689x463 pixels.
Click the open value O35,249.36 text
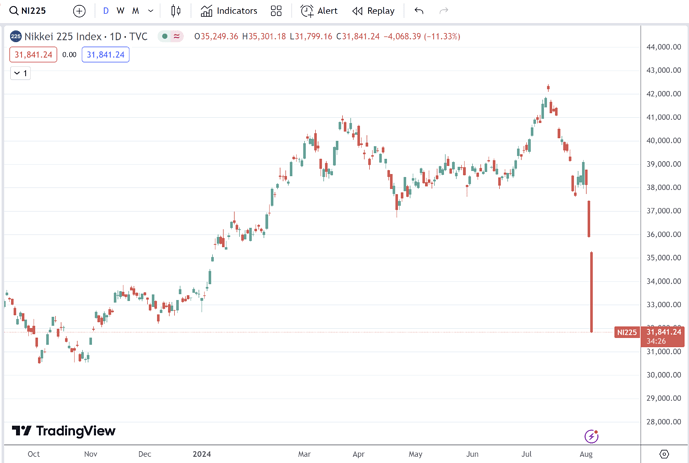216,36
